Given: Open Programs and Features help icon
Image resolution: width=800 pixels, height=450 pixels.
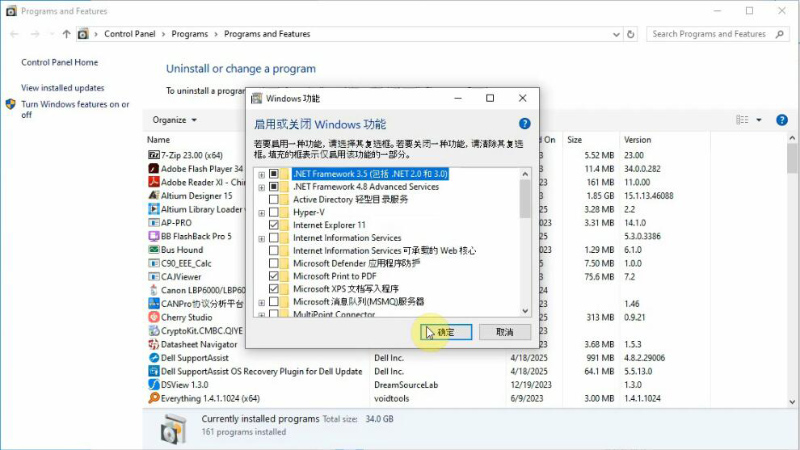Looking at the screenshot, I should (x=781, y=120).
